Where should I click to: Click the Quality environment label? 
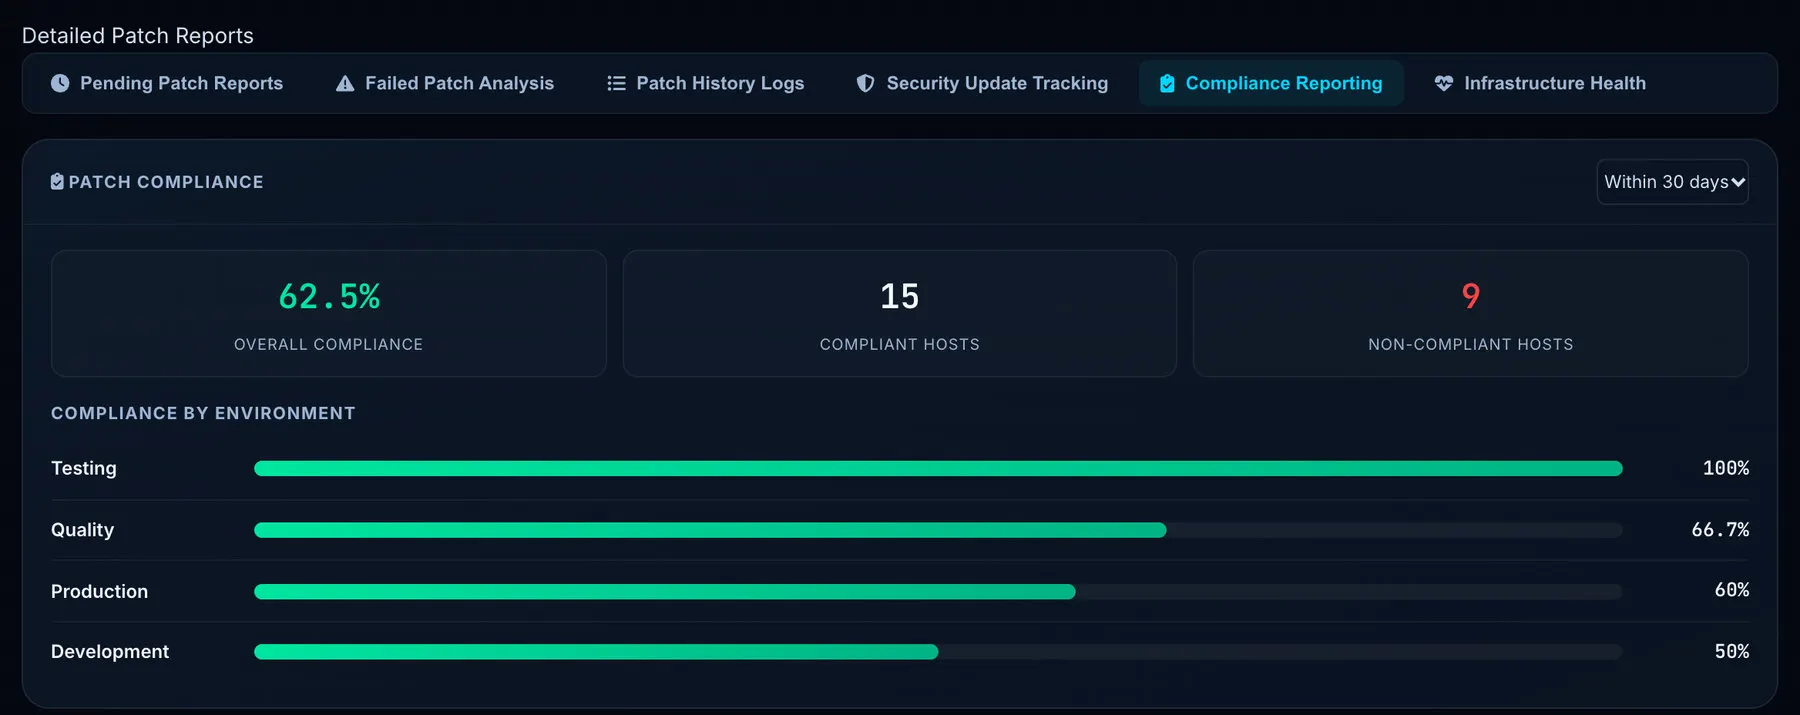coord(82,530)
